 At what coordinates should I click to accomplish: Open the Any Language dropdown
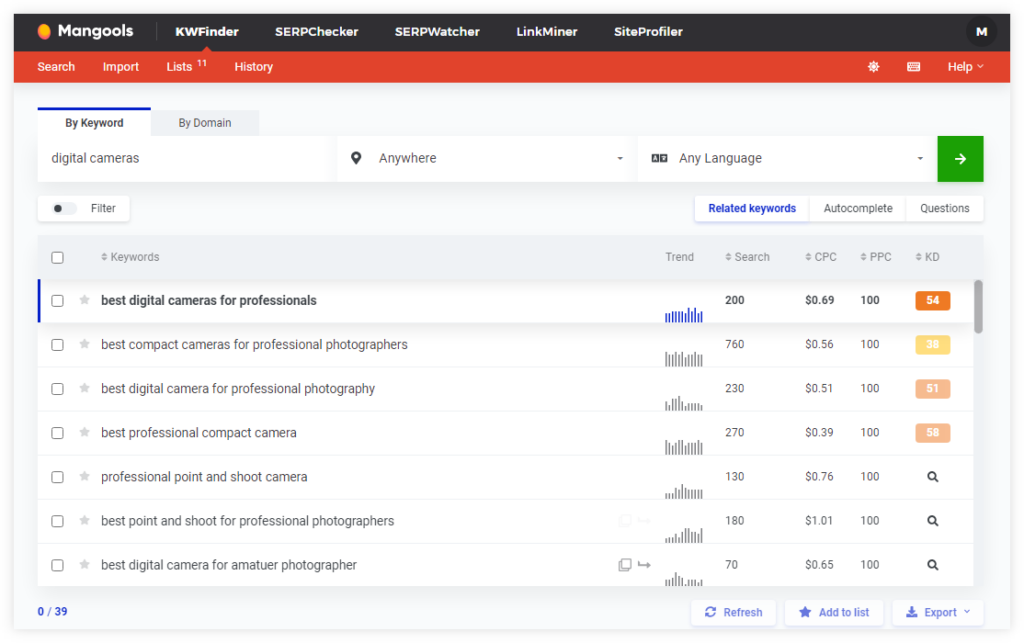[919, 158]
